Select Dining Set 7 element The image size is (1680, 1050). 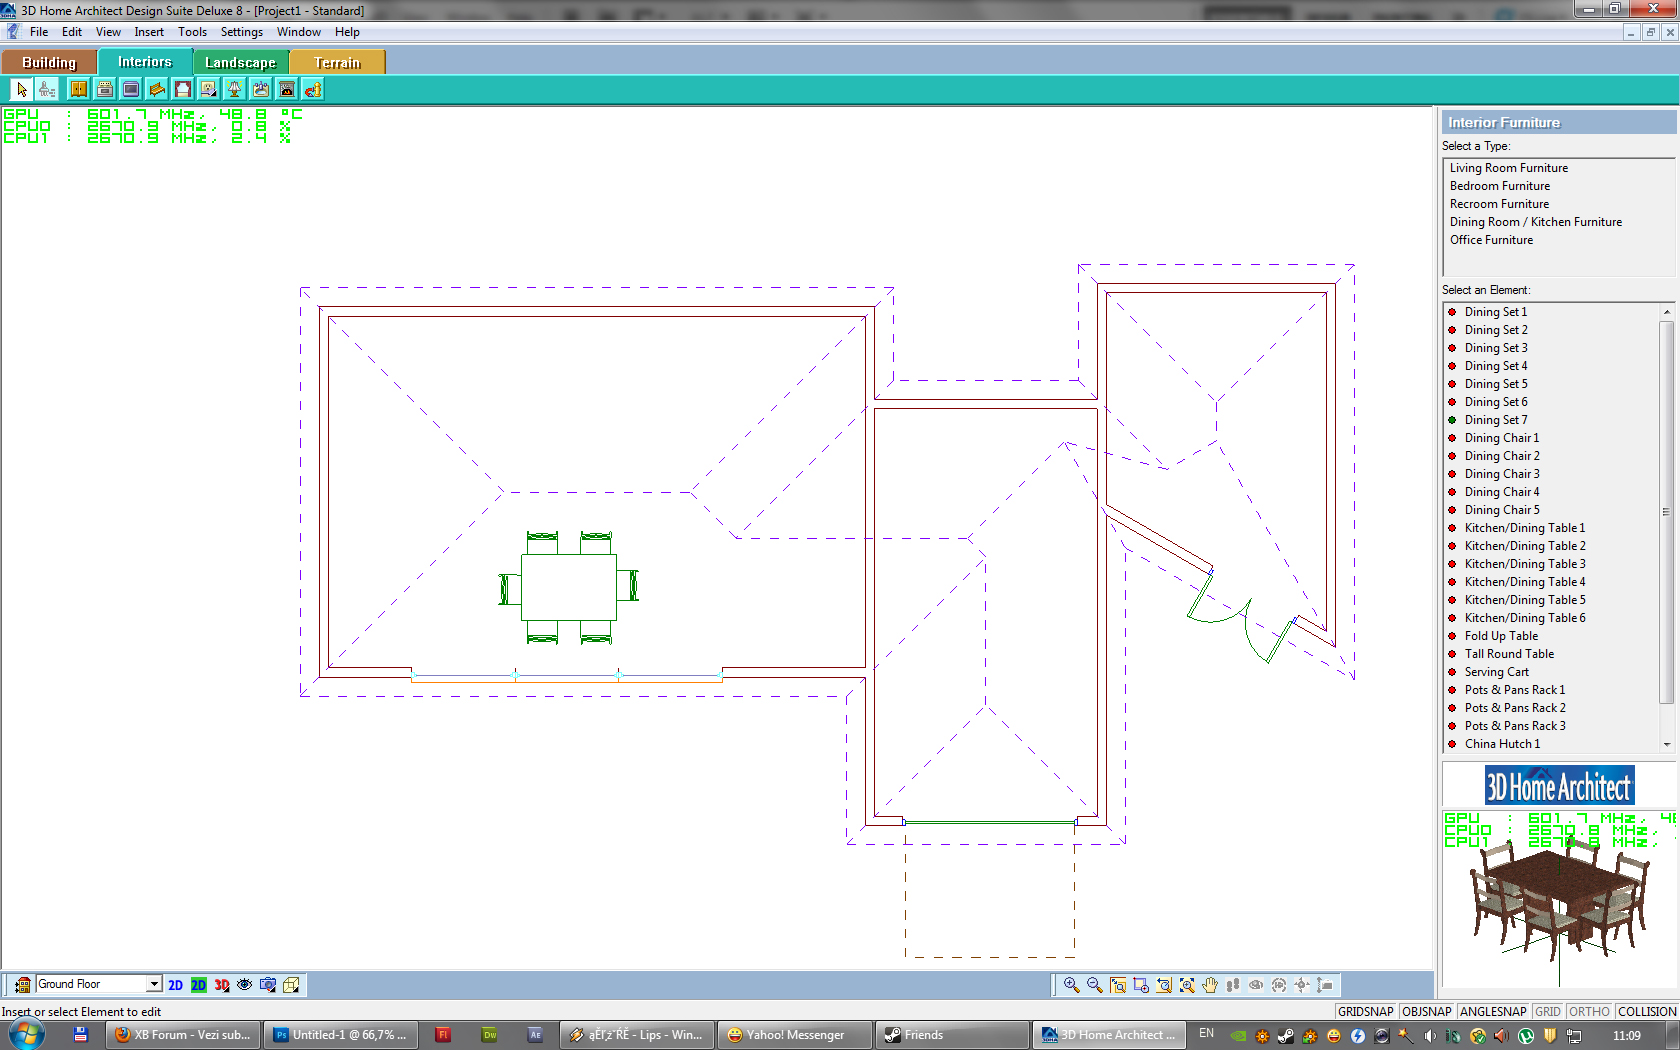1495,420
